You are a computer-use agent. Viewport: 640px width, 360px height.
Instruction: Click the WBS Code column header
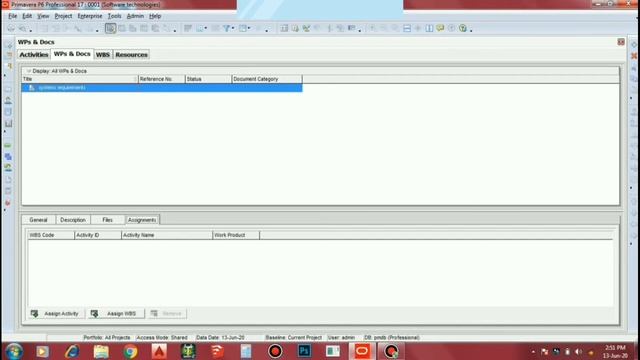point(51,235)
